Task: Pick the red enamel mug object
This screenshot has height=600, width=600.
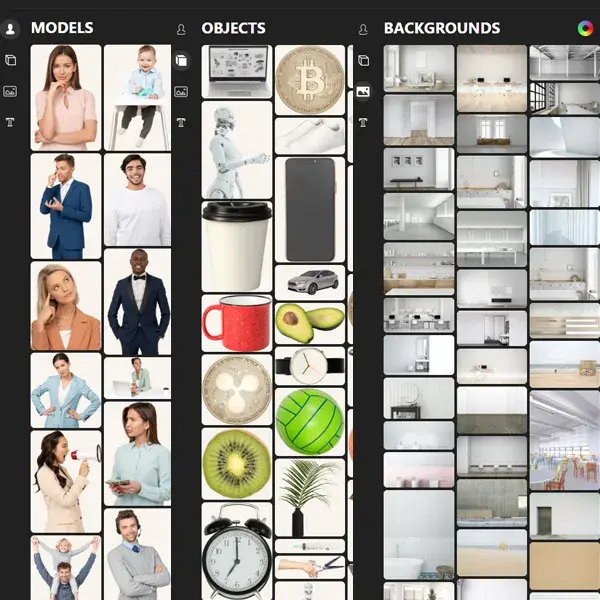Action: point(237,323)
